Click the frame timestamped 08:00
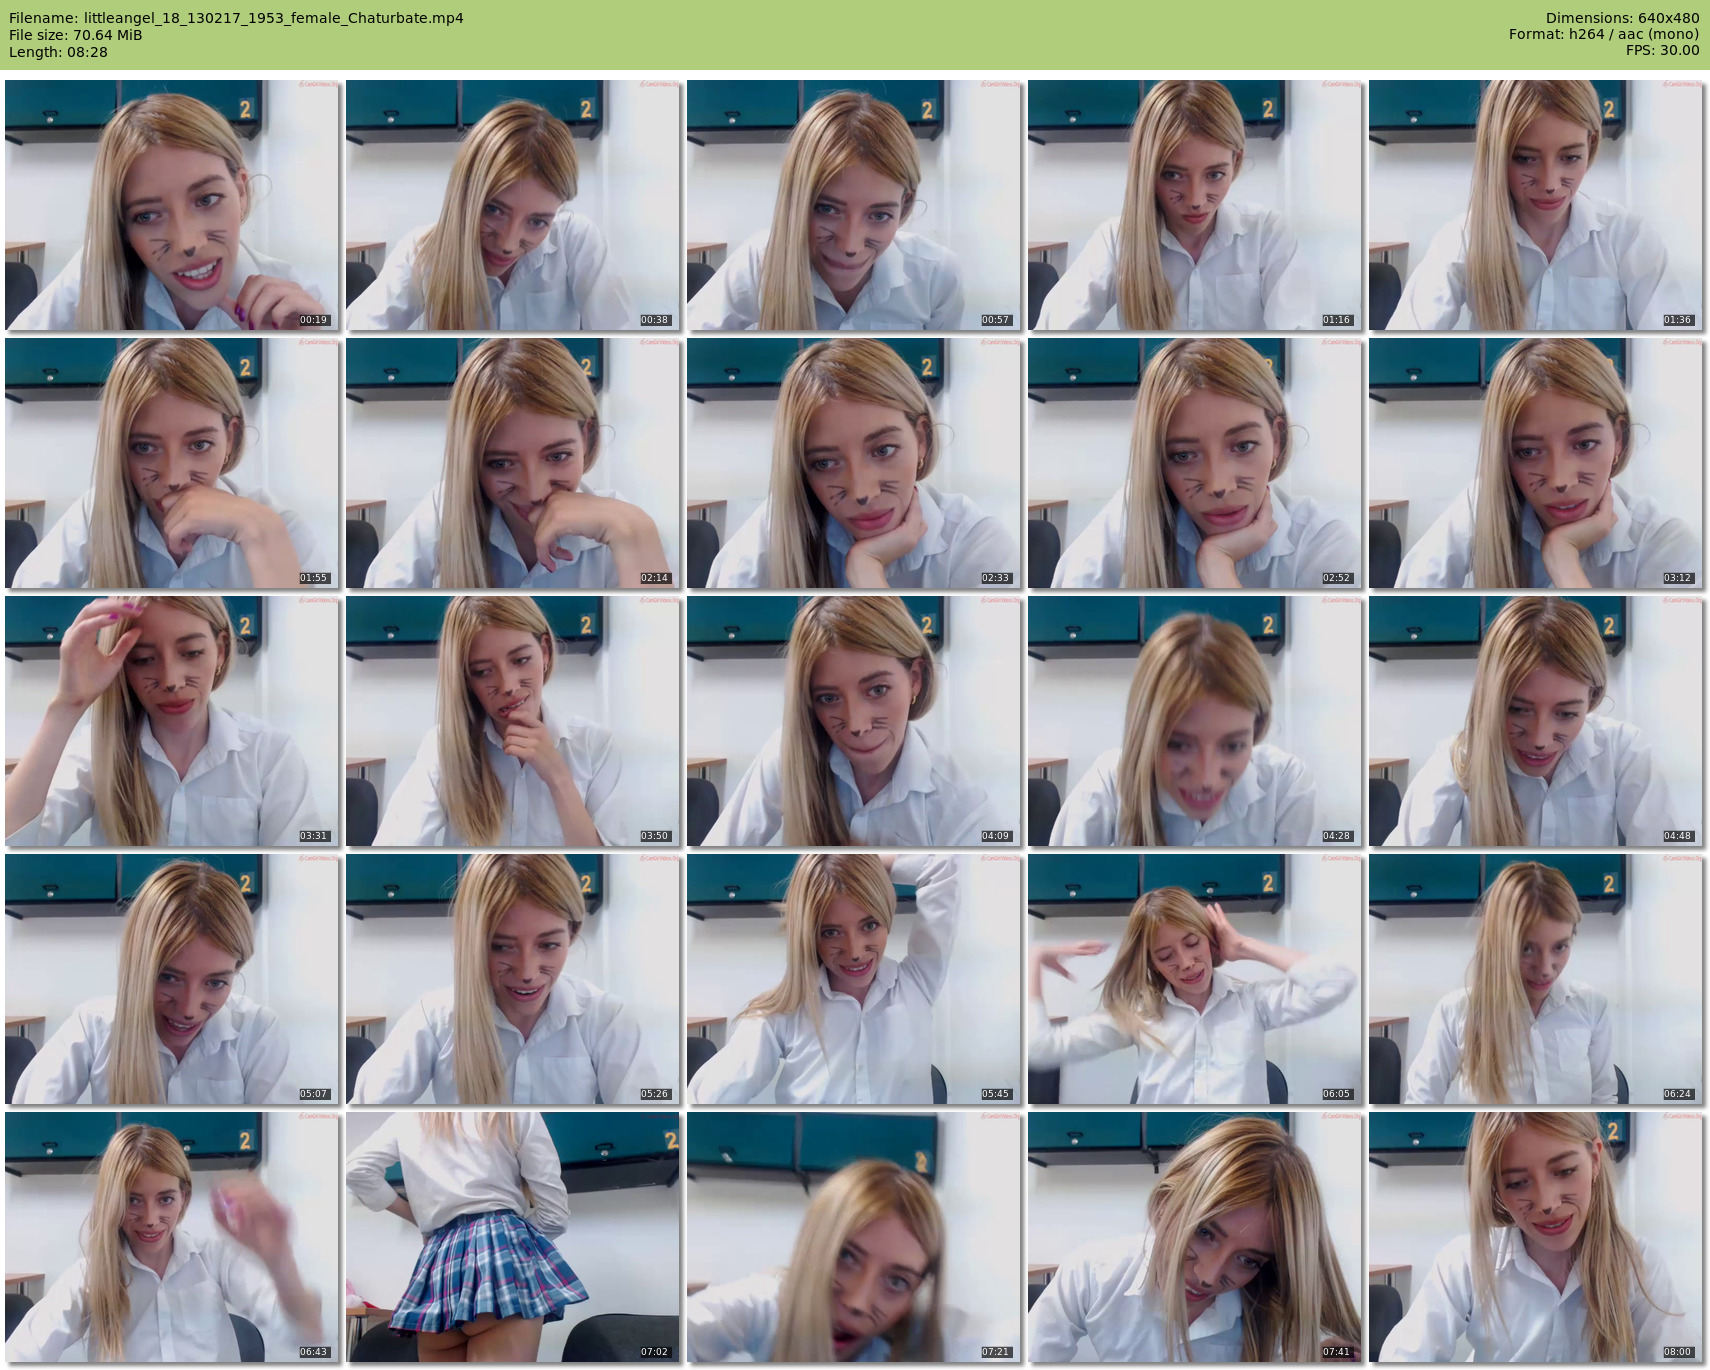 point(1535,1237)
